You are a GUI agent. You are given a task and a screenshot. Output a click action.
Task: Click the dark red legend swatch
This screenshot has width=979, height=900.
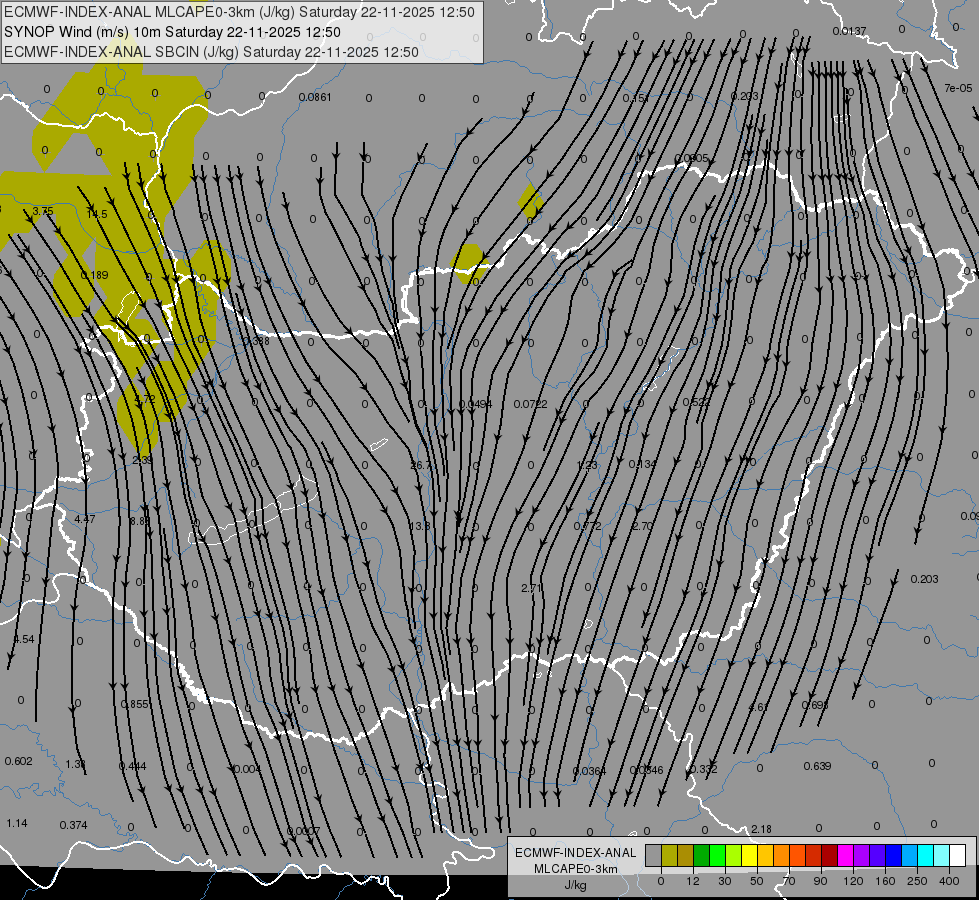click(x=829, y=855)
